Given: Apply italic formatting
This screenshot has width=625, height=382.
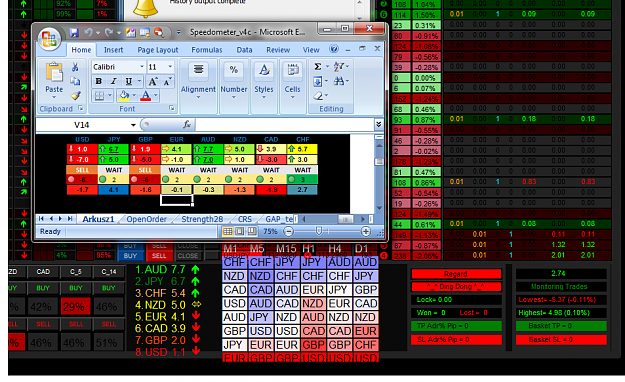Looking at the screenshot, I should point(114,81).
